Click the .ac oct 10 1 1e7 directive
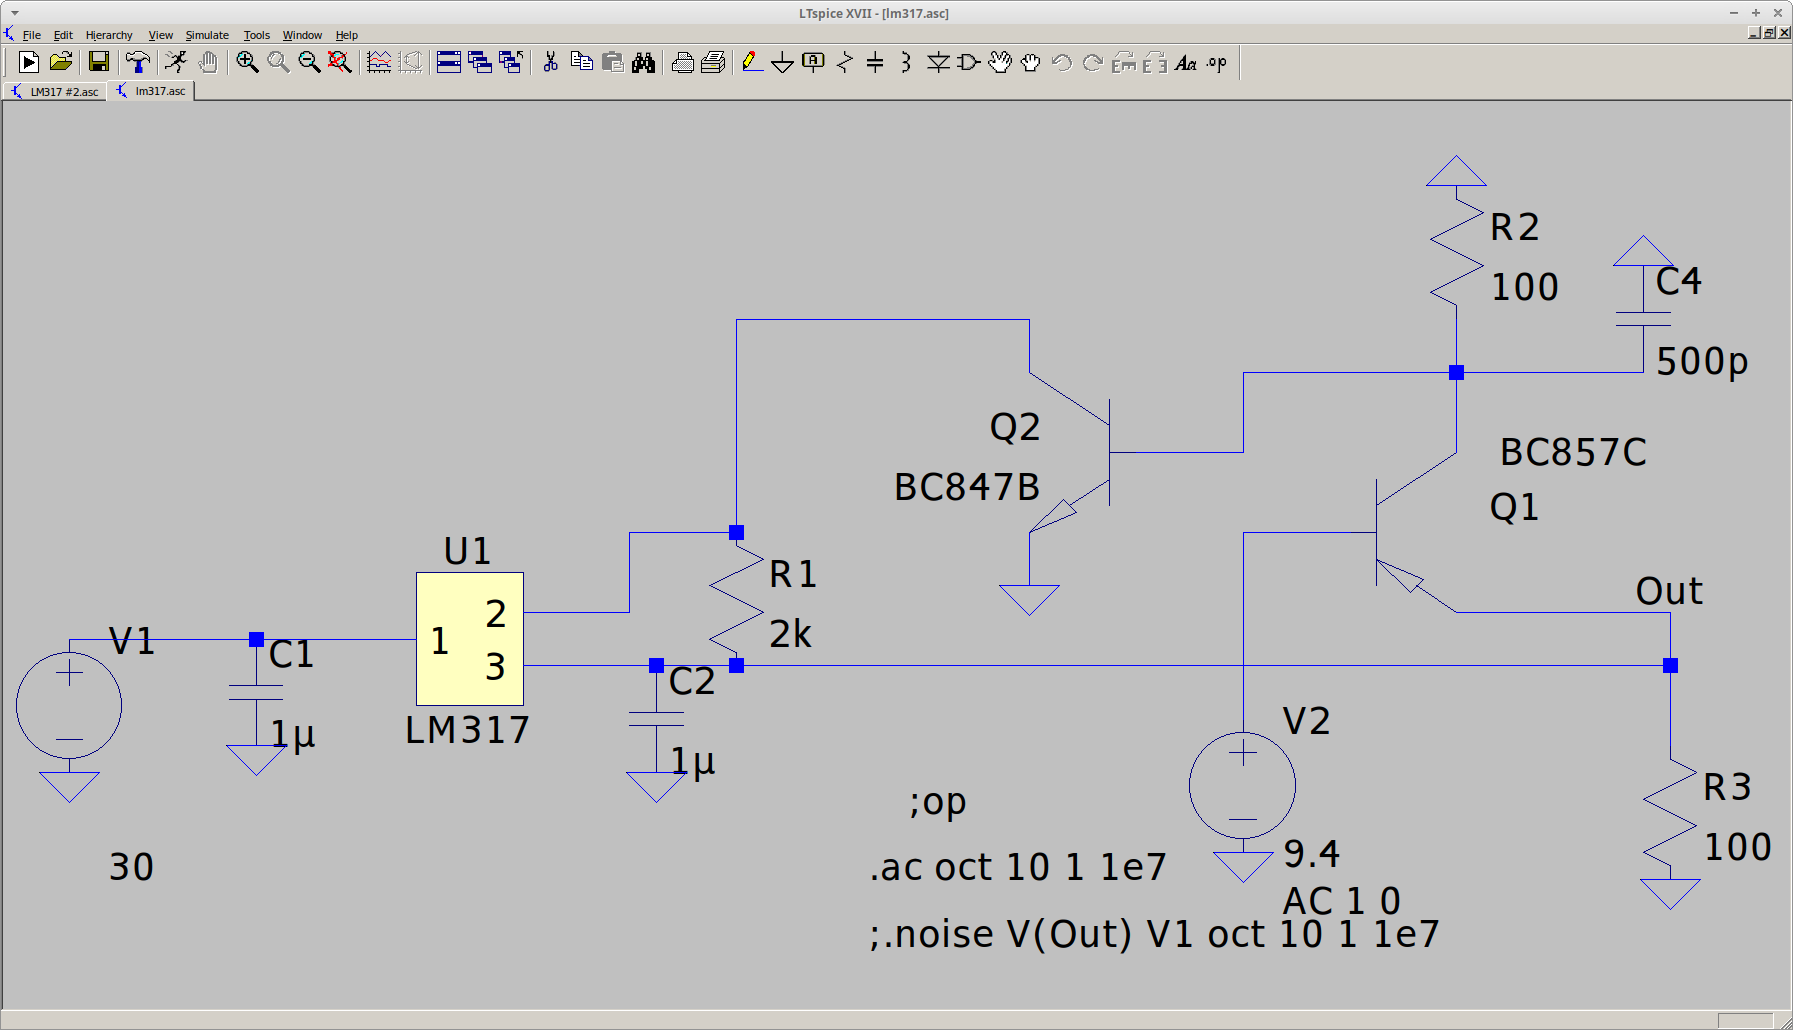This screenshot has width=1793, height=1030. [x=1018, y=867]
